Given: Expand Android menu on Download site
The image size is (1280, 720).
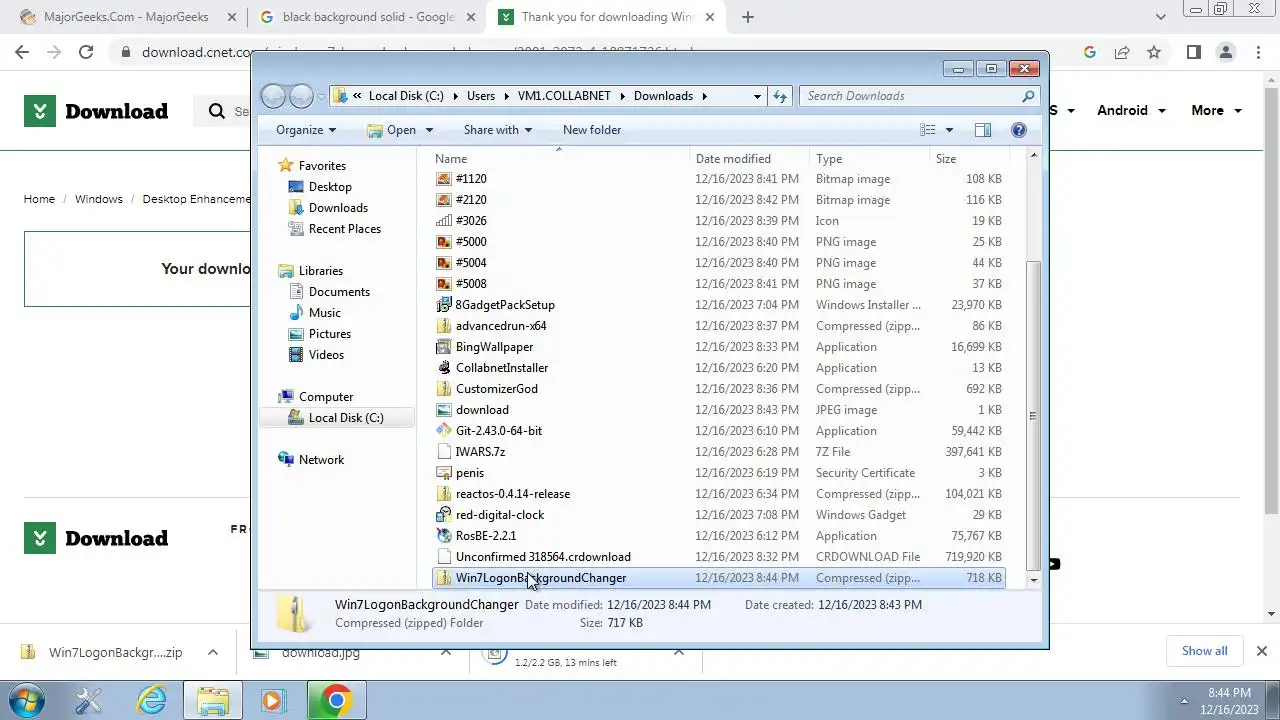Looking at the screenshot, I should point(1131,111).
